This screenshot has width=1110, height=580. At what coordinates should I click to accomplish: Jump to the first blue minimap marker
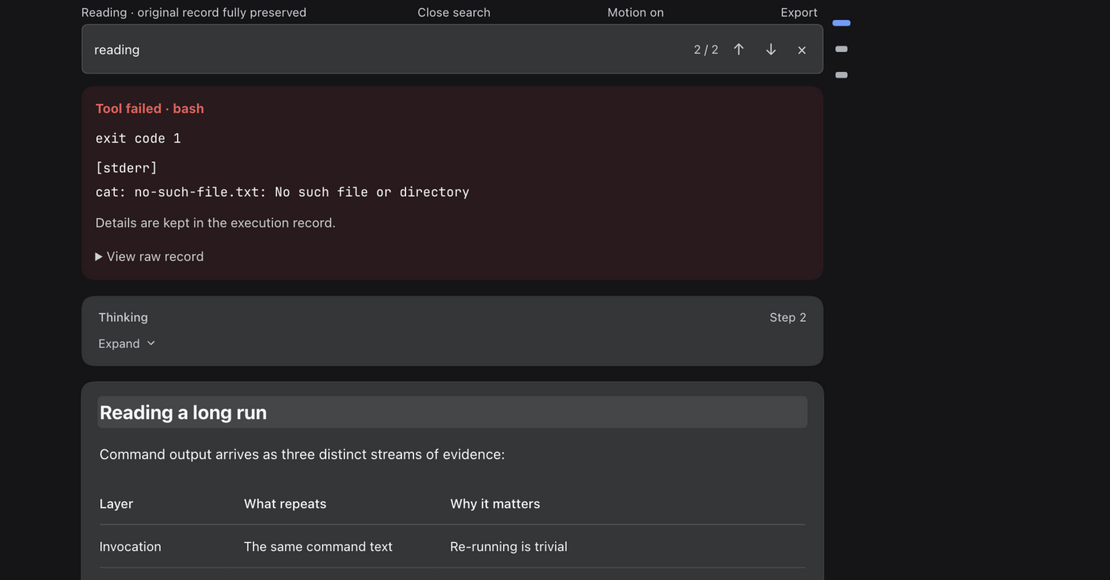(841, 23)
